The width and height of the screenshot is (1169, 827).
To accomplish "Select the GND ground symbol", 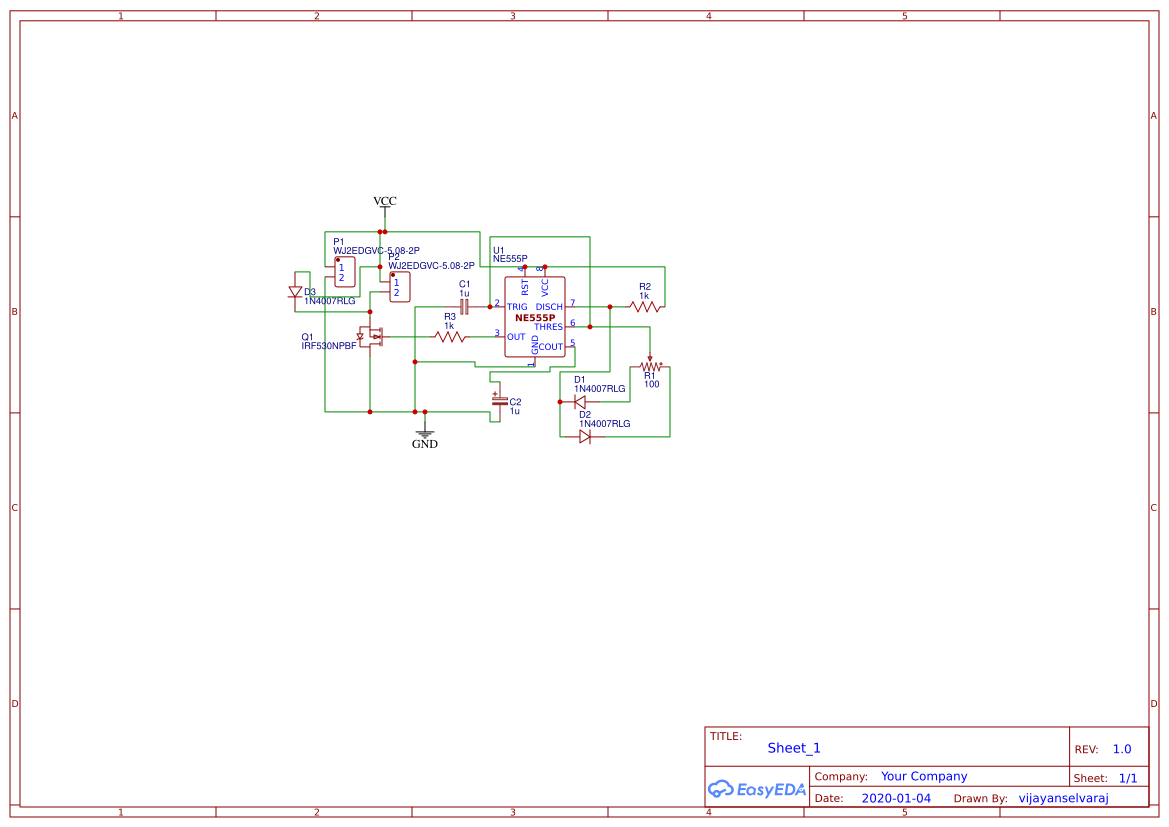I will pos(424,433).
